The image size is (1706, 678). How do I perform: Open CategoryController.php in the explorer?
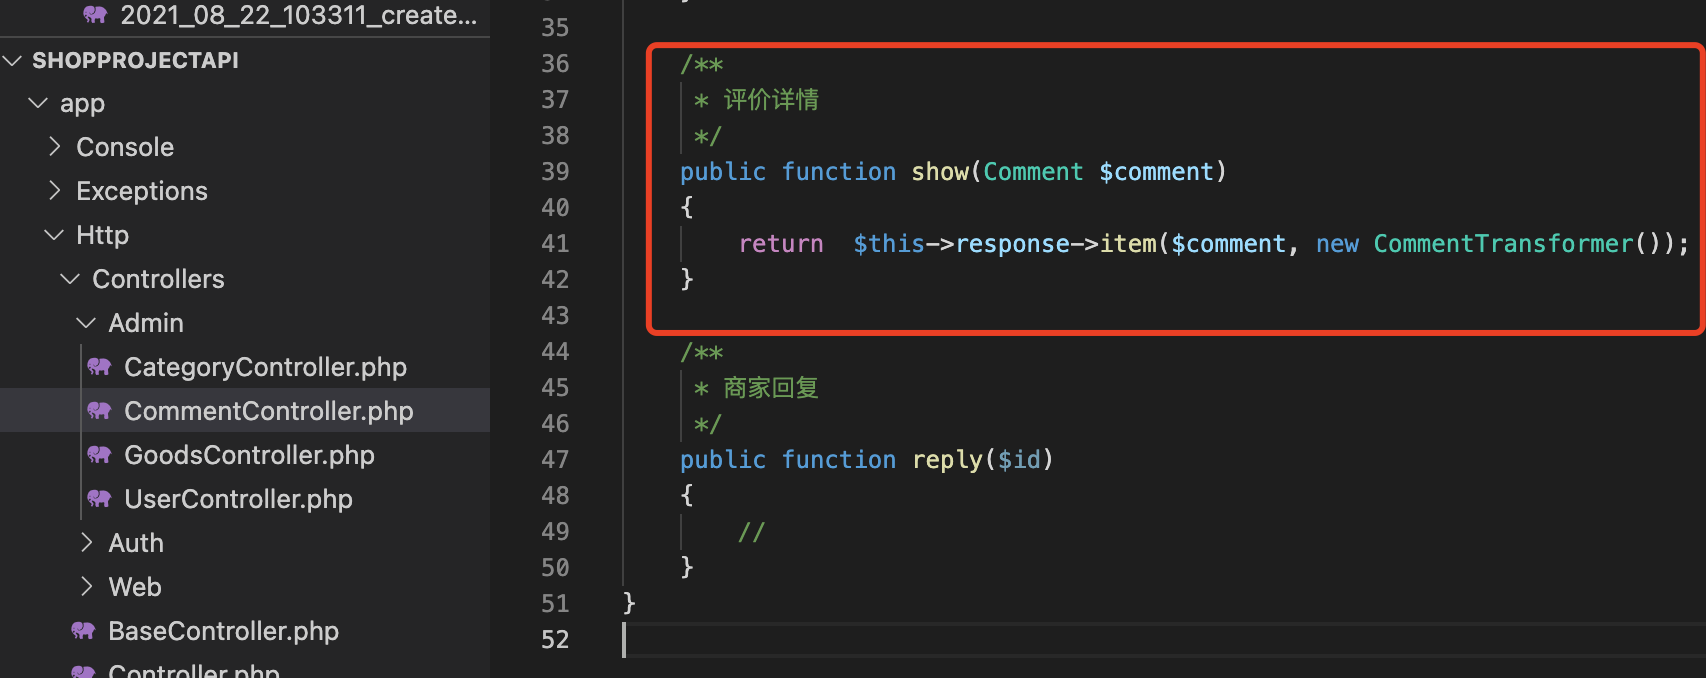click(265, 367)
